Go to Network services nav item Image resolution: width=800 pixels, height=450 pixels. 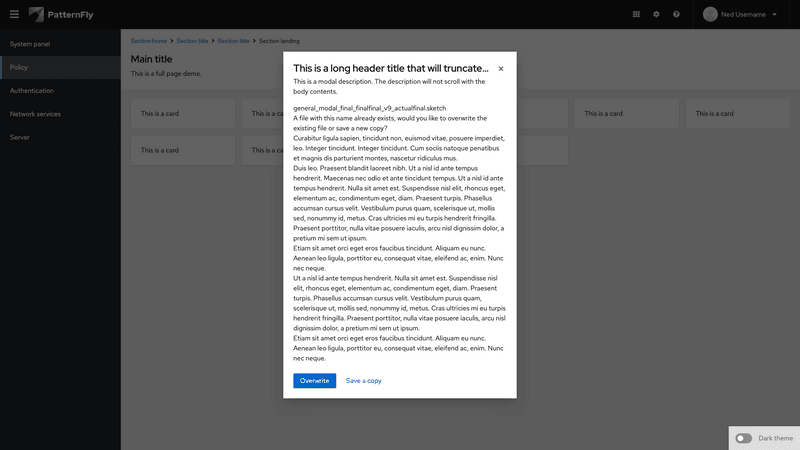pos(35,114)
